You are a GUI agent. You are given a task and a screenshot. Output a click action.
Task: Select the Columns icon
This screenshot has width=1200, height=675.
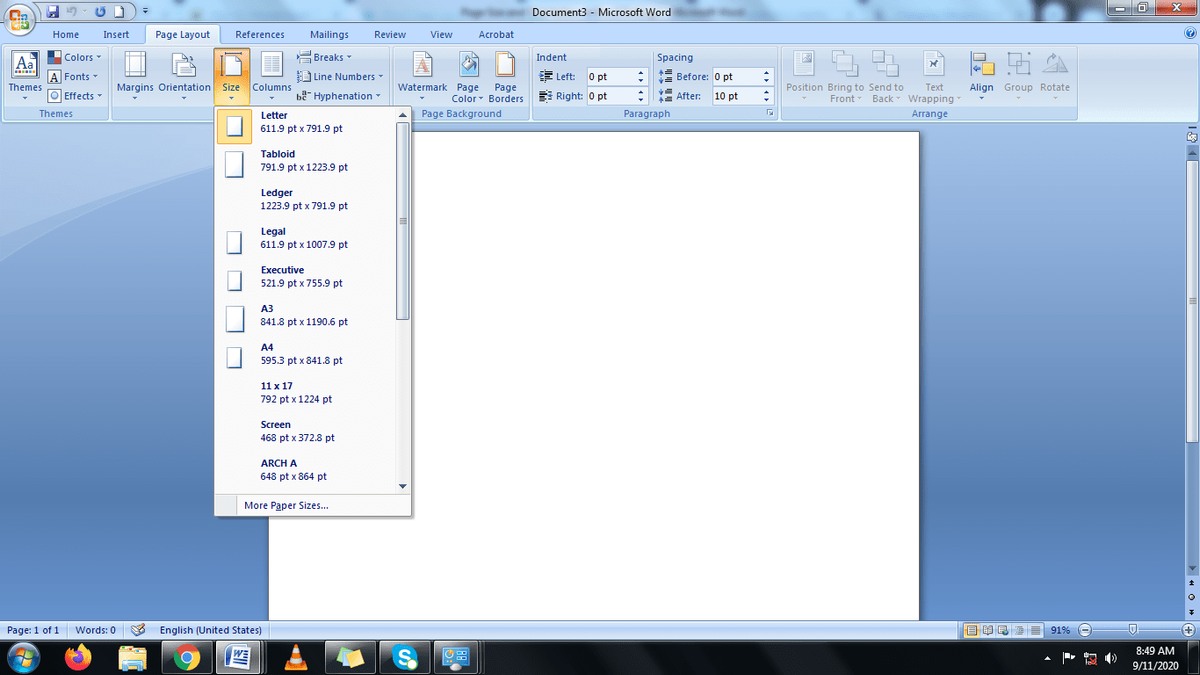(x=271, y=75)
